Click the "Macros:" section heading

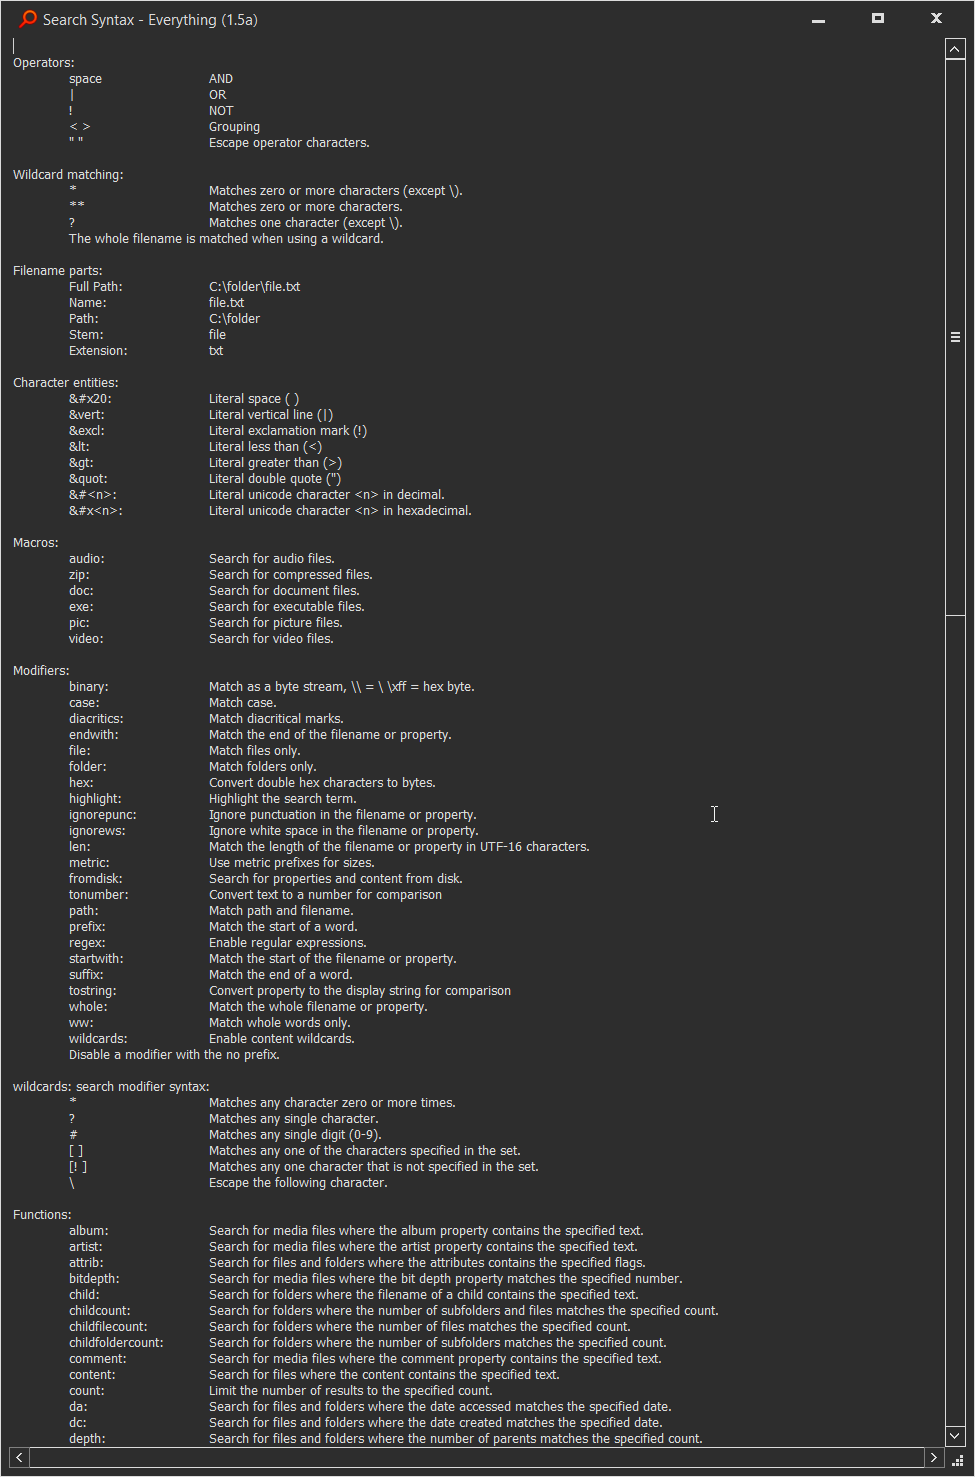tap(36, 543)
